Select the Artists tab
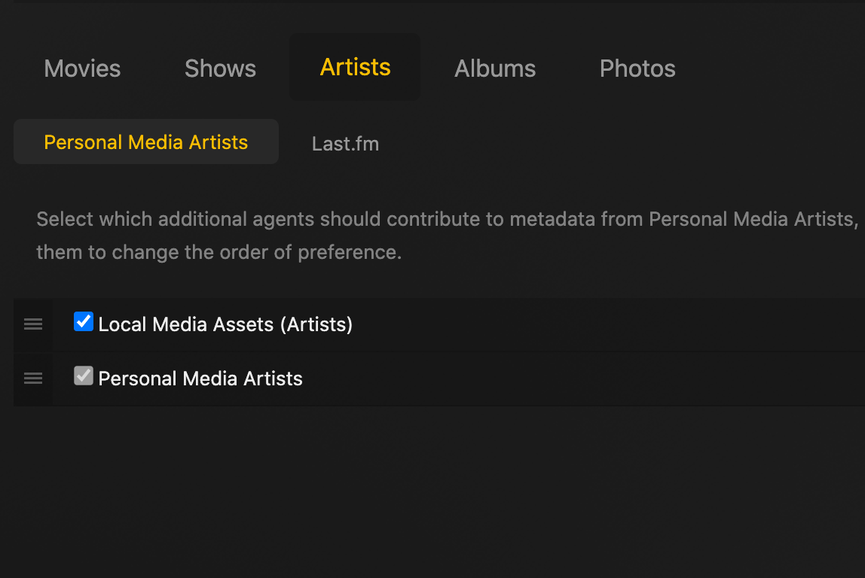865x578 pixels. (355, 67)
